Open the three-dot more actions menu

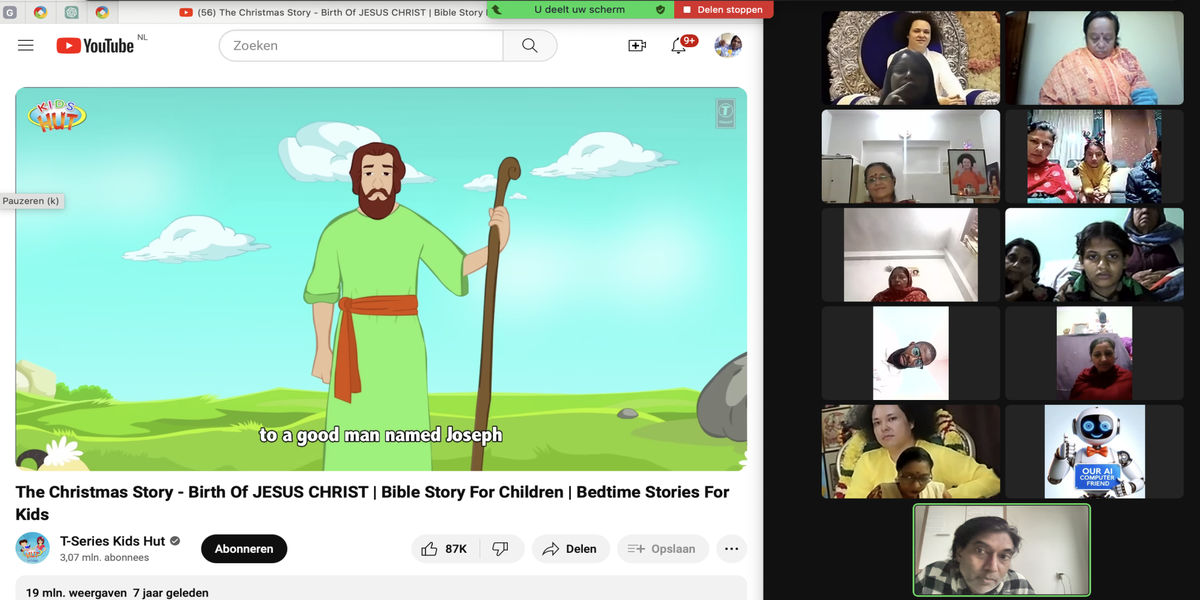731,549
